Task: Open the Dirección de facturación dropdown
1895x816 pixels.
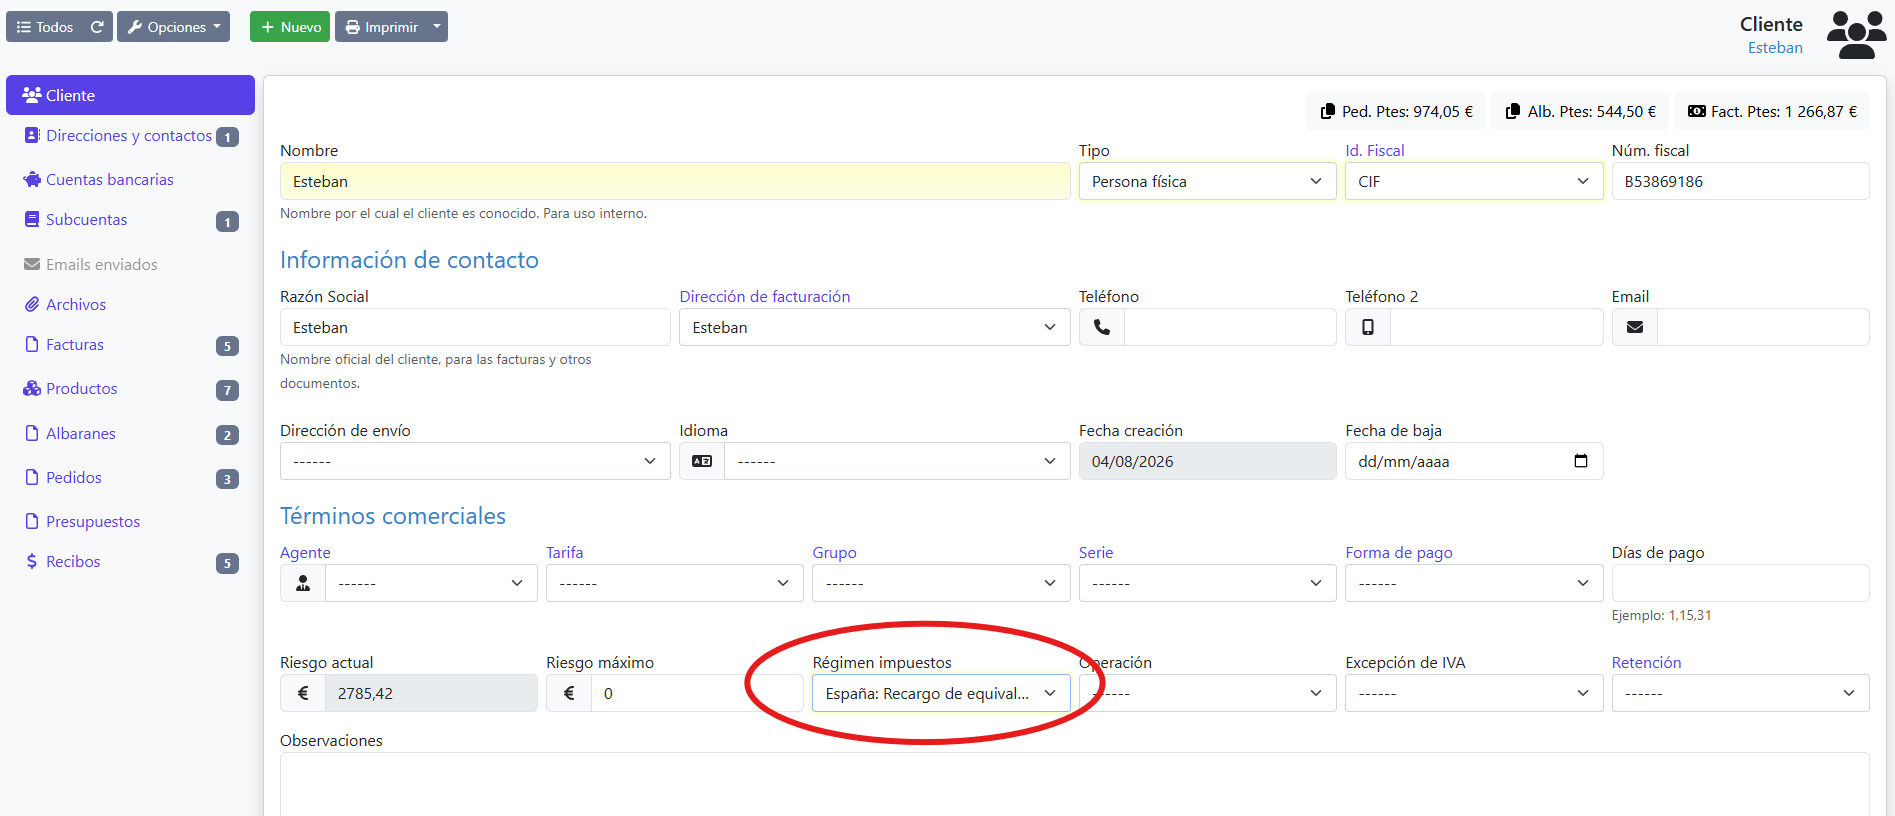Action: (874, 327)
